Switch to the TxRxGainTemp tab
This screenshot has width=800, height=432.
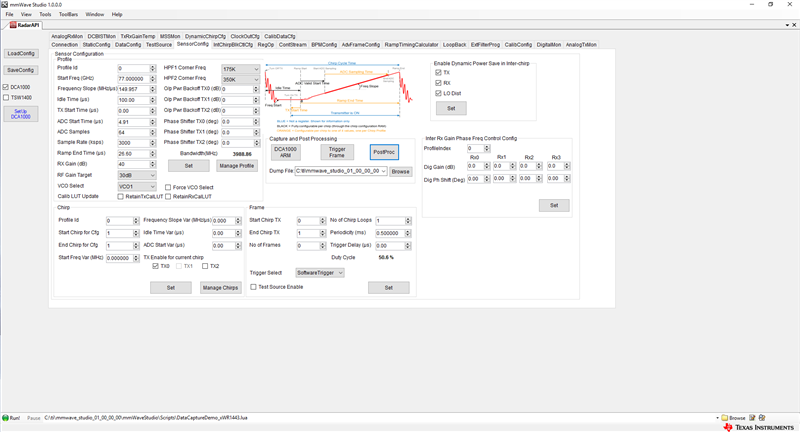click(138, 37)
